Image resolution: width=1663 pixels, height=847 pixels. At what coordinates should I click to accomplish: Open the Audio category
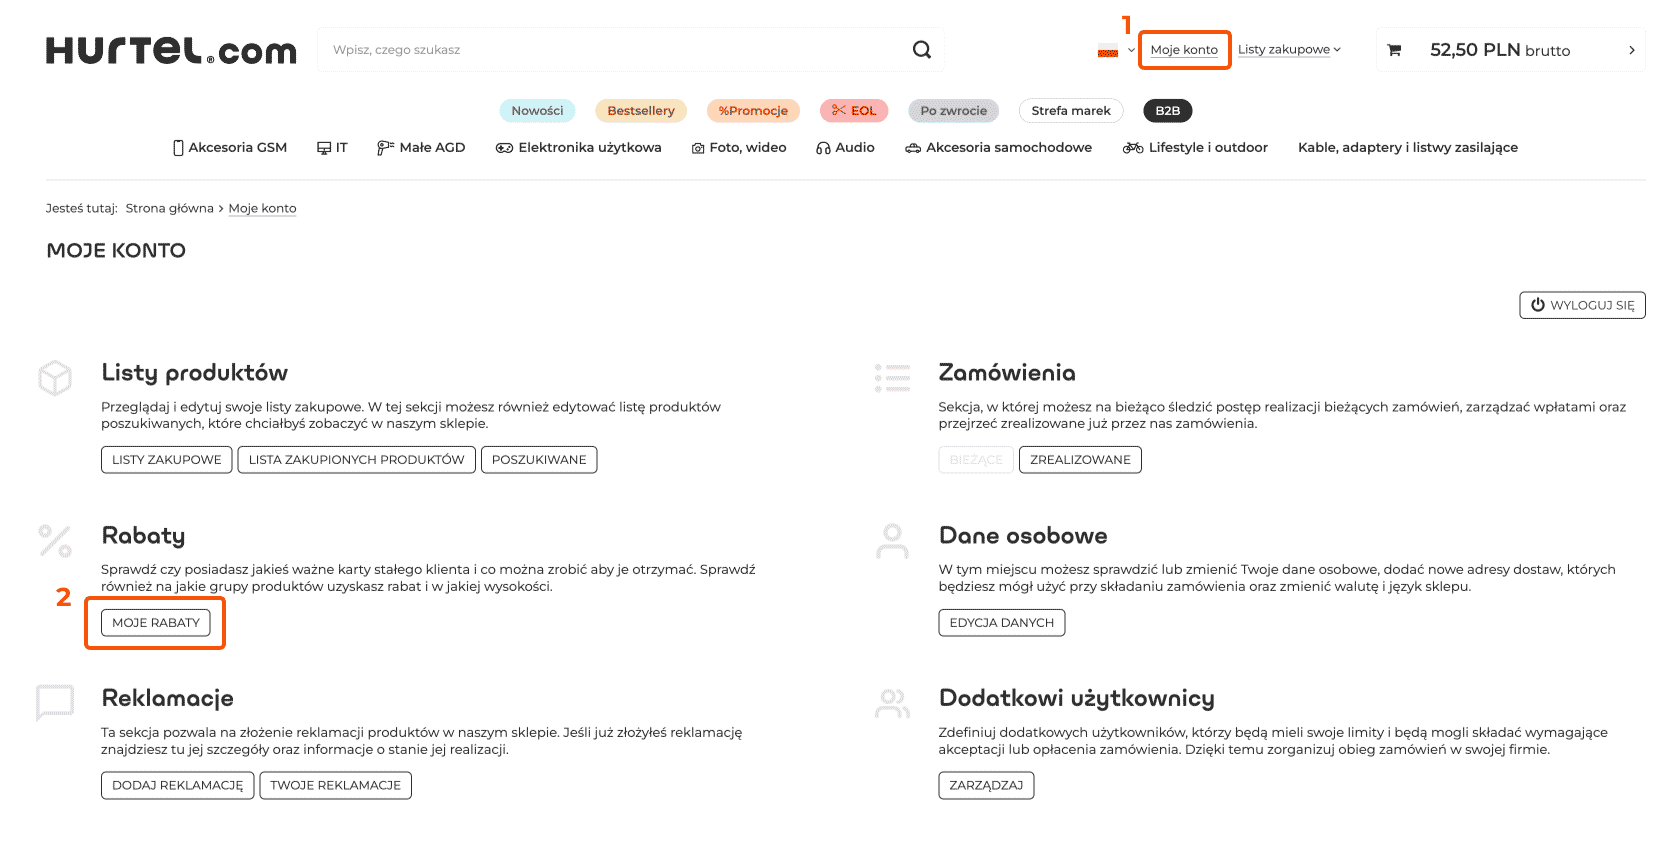click(x=845, y=147)
